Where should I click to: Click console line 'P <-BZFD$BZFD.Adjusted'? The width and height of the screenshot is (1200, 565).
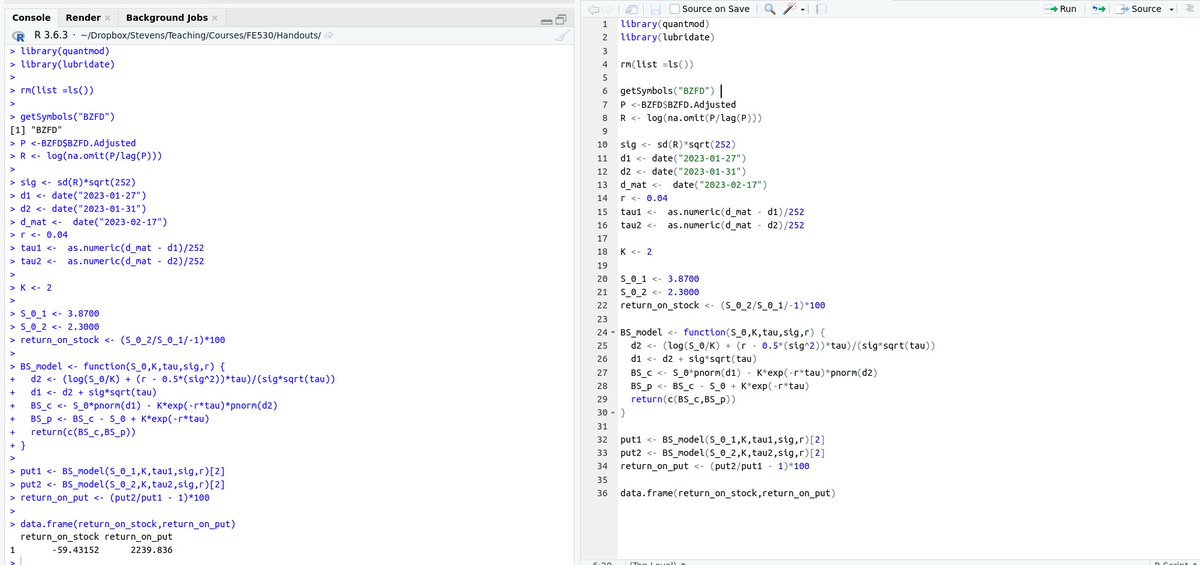[78, 143]
